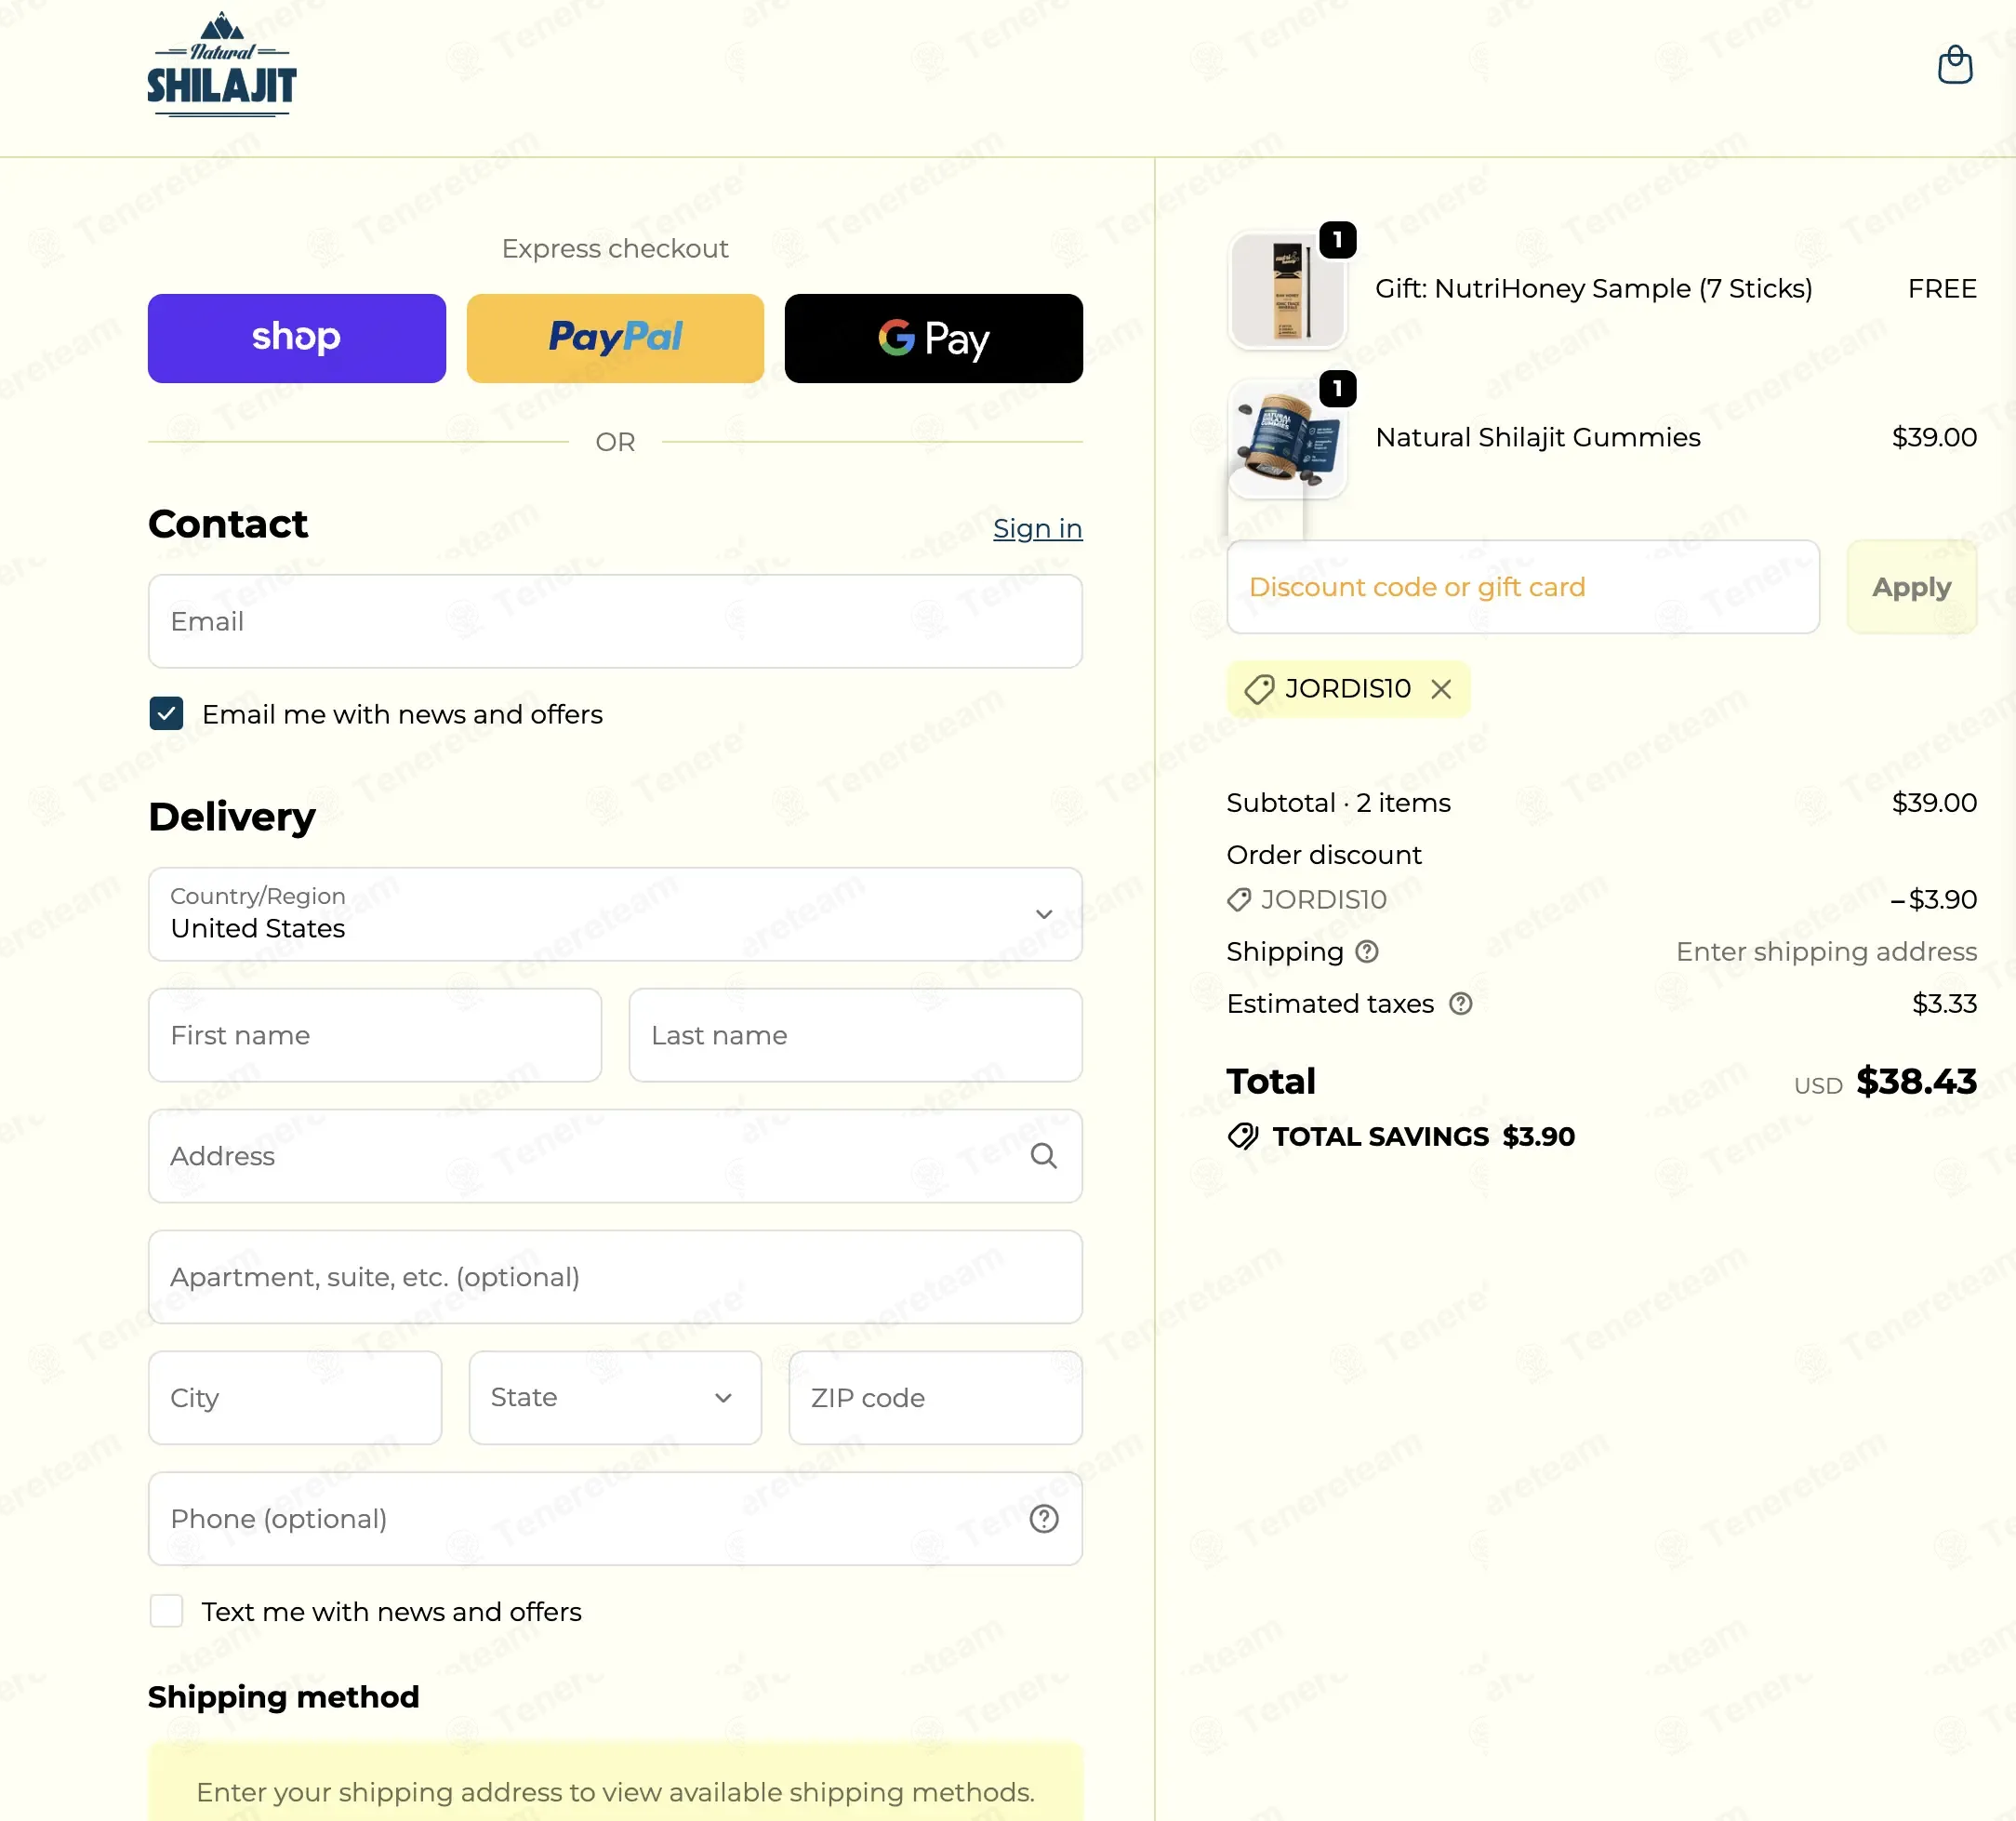Click the NutriHoney Sample product thumbnail
Viewport: 2016px width, 1821px height.
1287,290
